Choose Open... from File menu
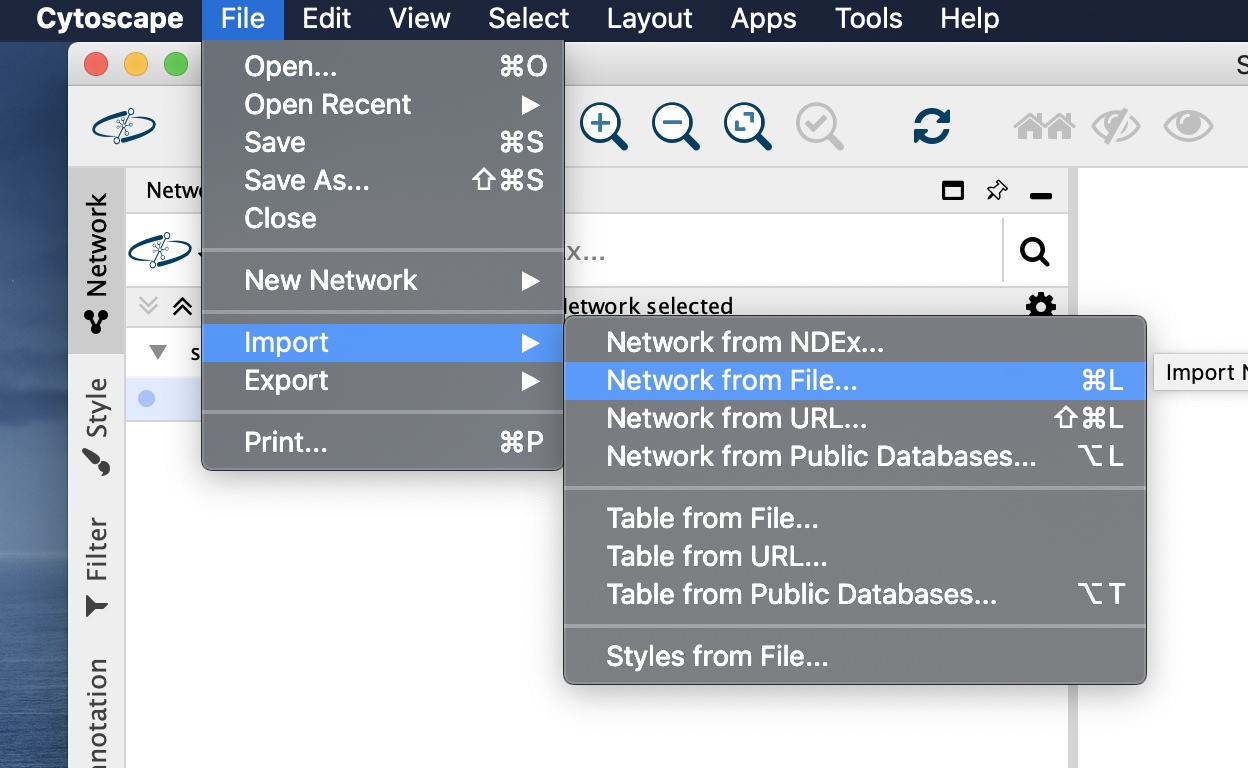Viewport: 1248px width, 768px height. pyautogui.click(x=383, y=67)
